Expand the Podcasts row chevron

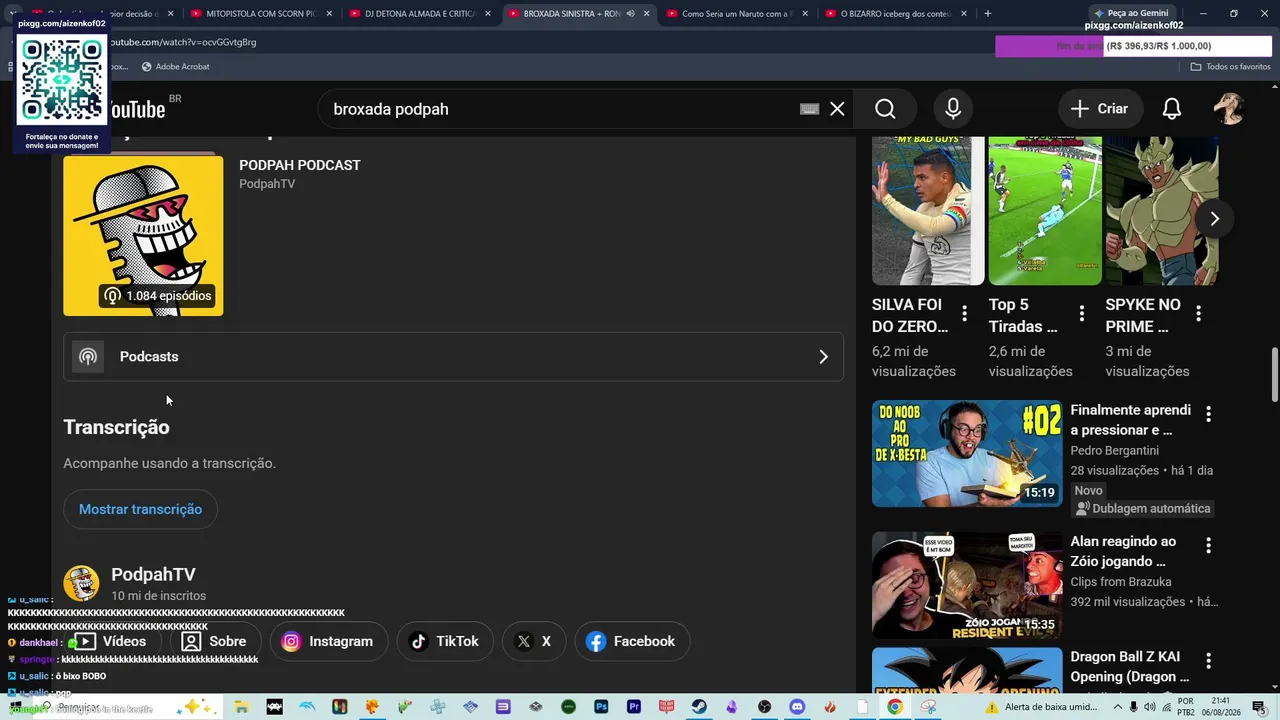pos(823,357)
